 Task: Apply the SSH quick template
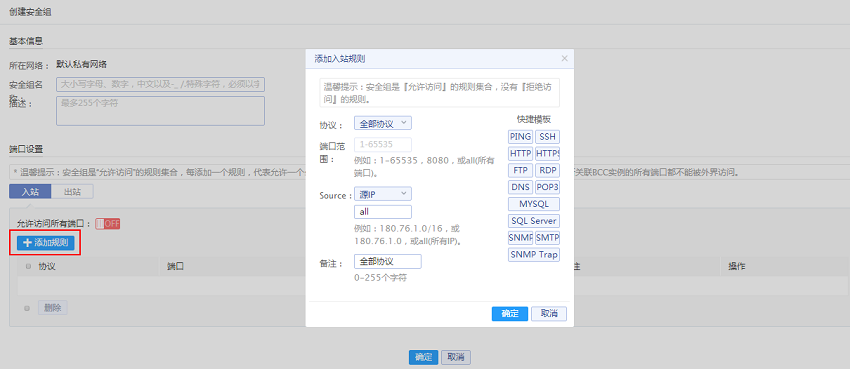tap(548, 137)
